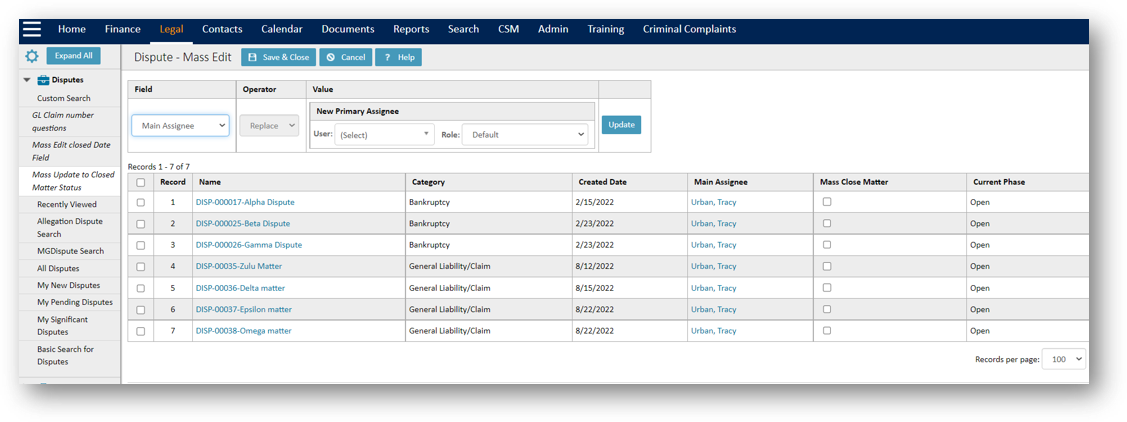Open the CSM menu
The width and height of the screenshot is (1127, 422).
tap(509, 29)
